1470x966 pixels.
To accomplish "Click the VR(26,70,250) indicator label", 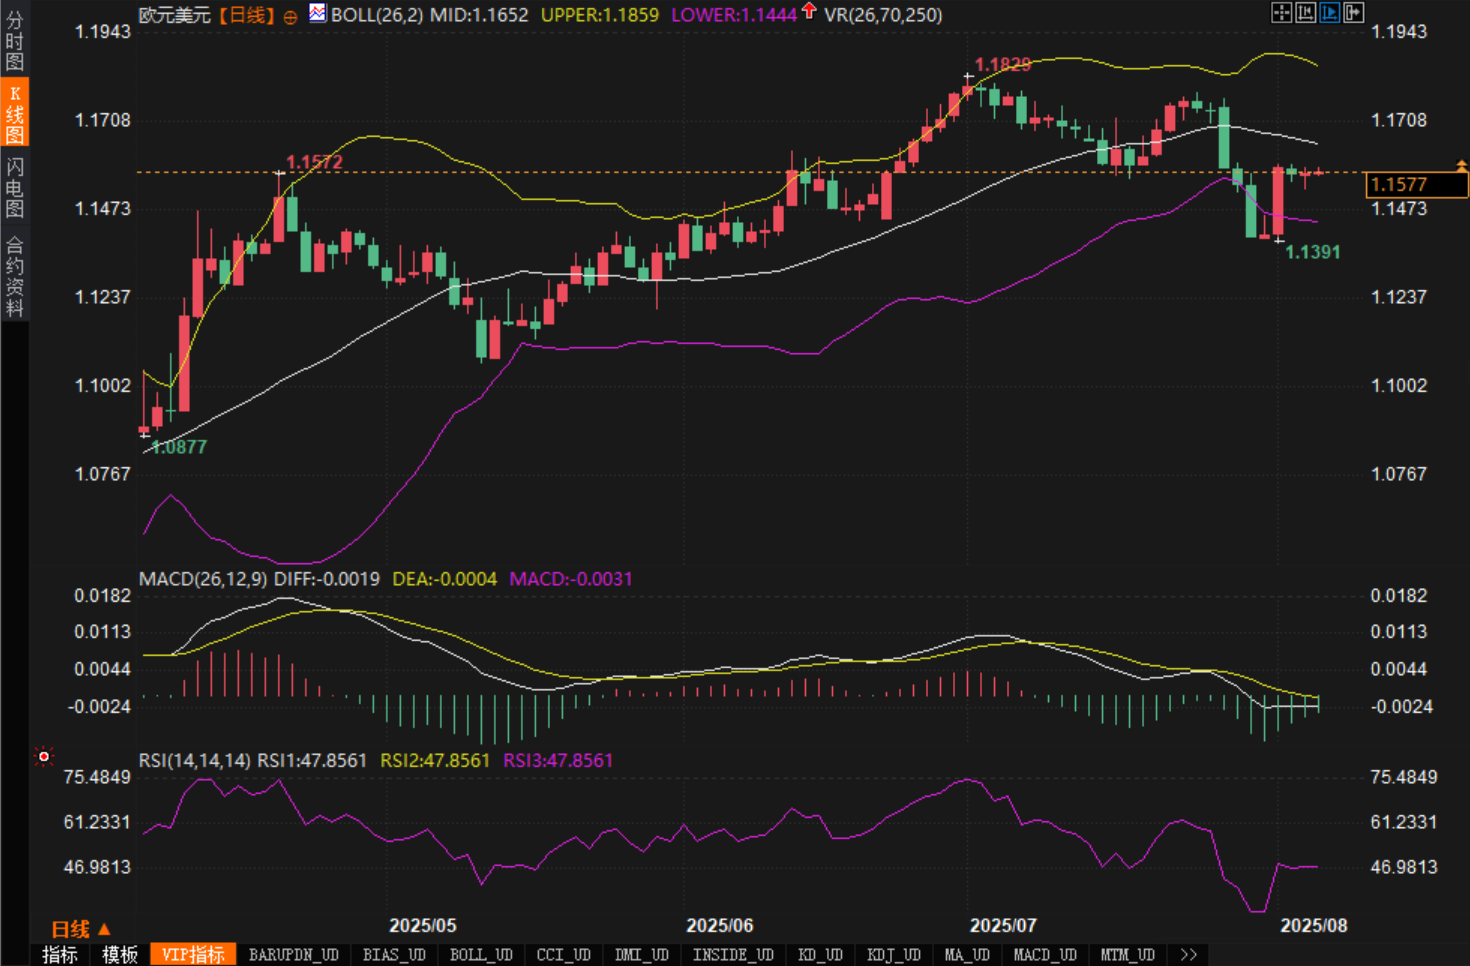I will tap(883, 15).
